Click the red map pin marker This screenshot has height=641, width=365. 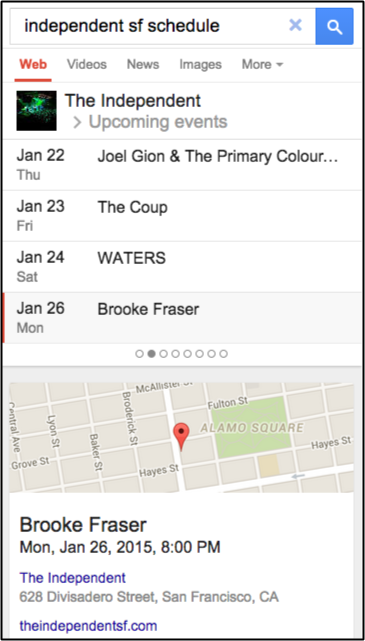181,437
